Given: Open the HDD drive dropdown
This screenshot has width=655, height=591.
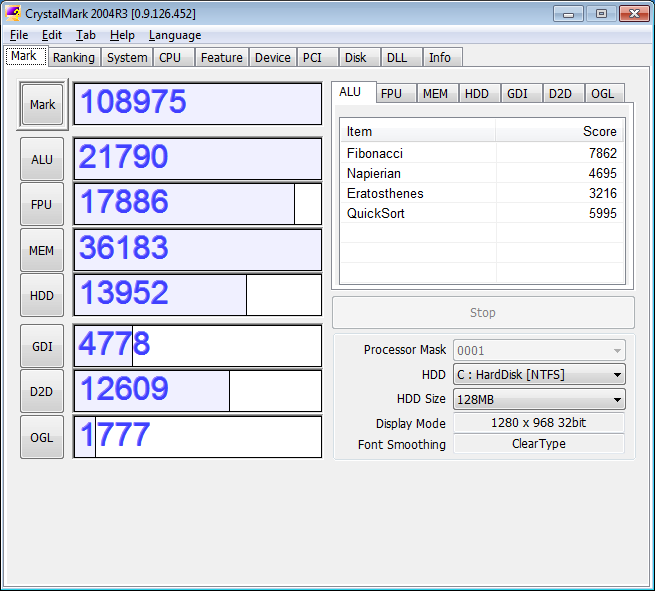Looking at the screenshot, I should coord(539,375).
